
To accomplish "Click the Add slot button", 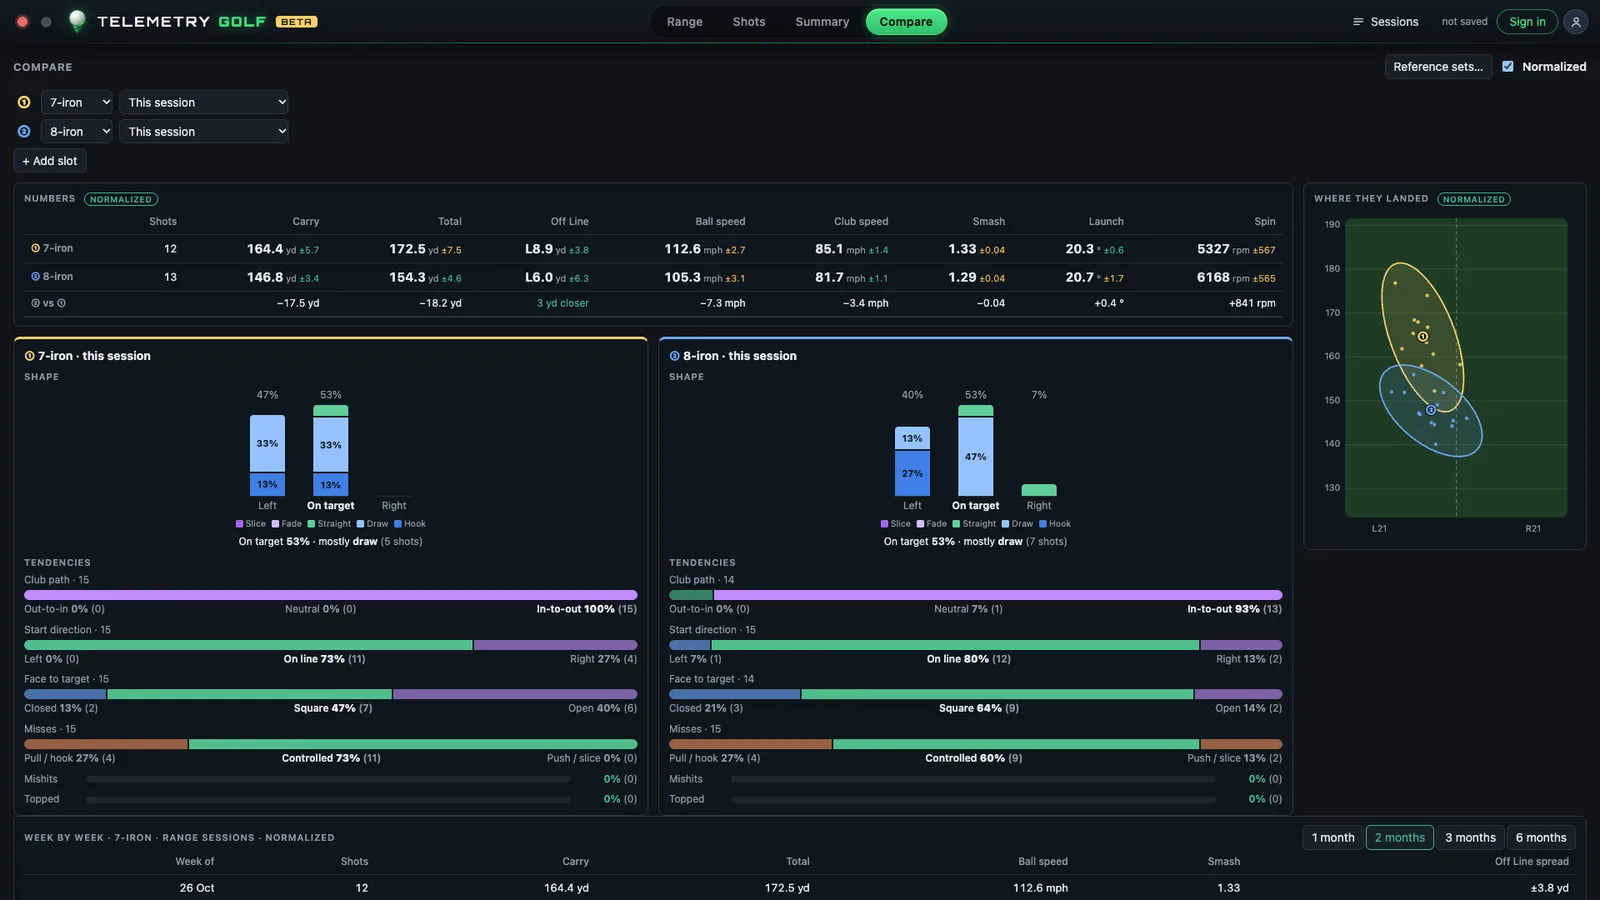I will point(50,161).
